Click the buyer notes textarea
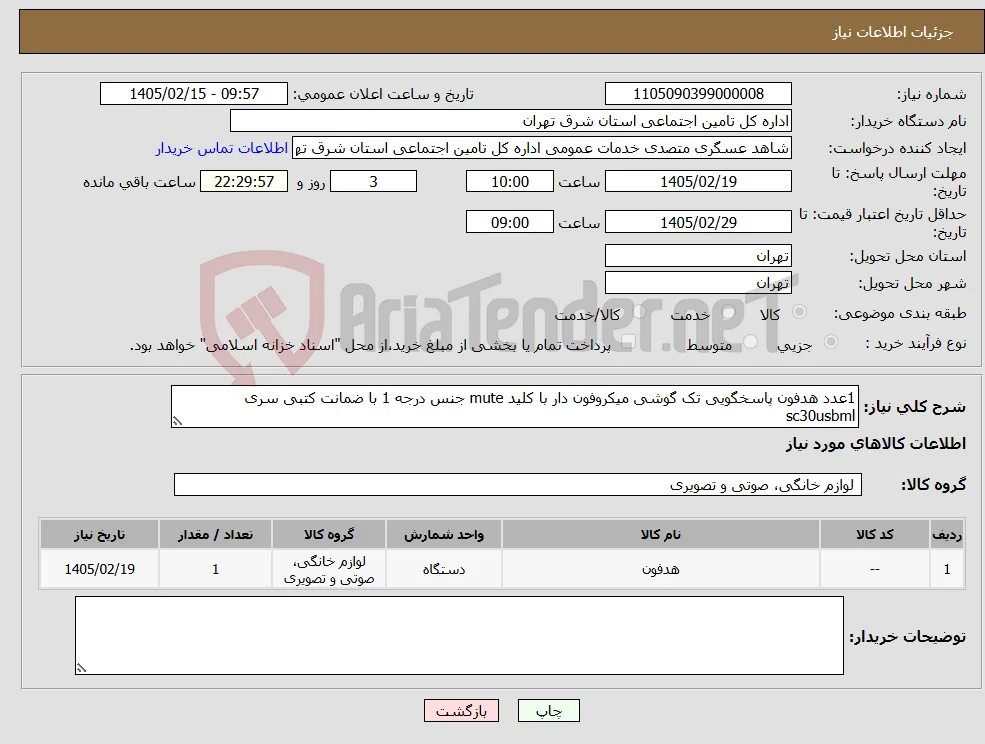The image size is (985, 744). pos(459,635)
